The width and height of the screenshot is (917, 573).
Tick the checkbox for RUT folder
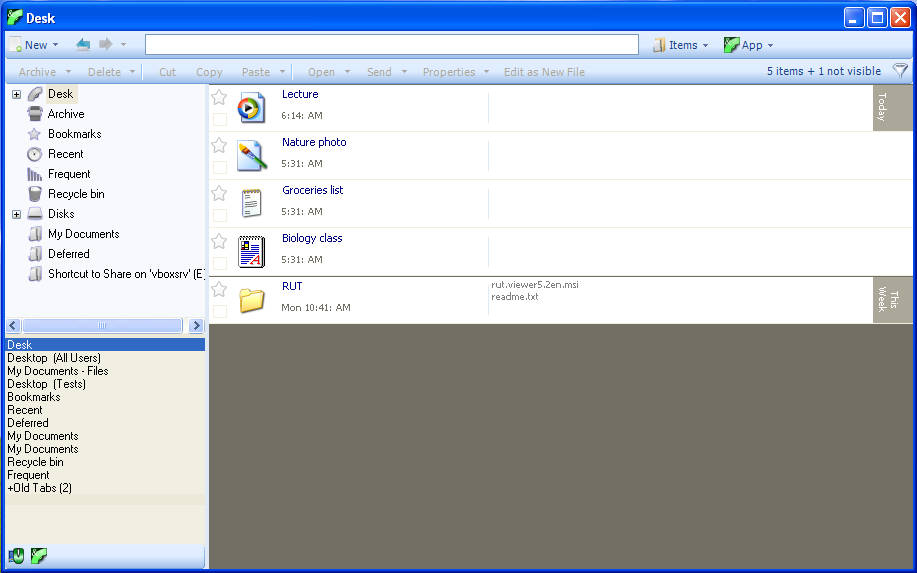point(220,311)
